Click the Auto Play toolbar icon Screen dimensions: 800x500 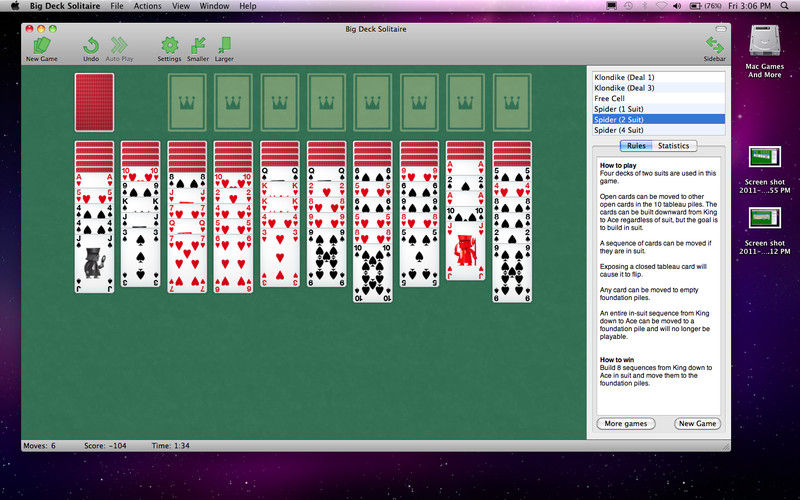pos(119,49)
